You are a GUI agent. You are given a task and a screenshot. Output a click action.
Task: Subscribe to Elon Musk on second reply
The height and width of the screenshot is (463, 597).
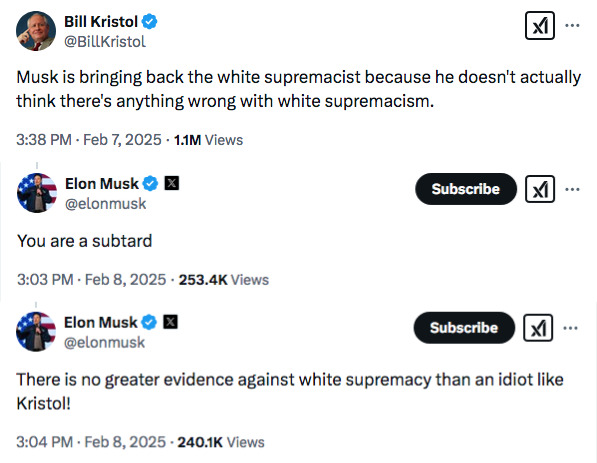(464, 327)
